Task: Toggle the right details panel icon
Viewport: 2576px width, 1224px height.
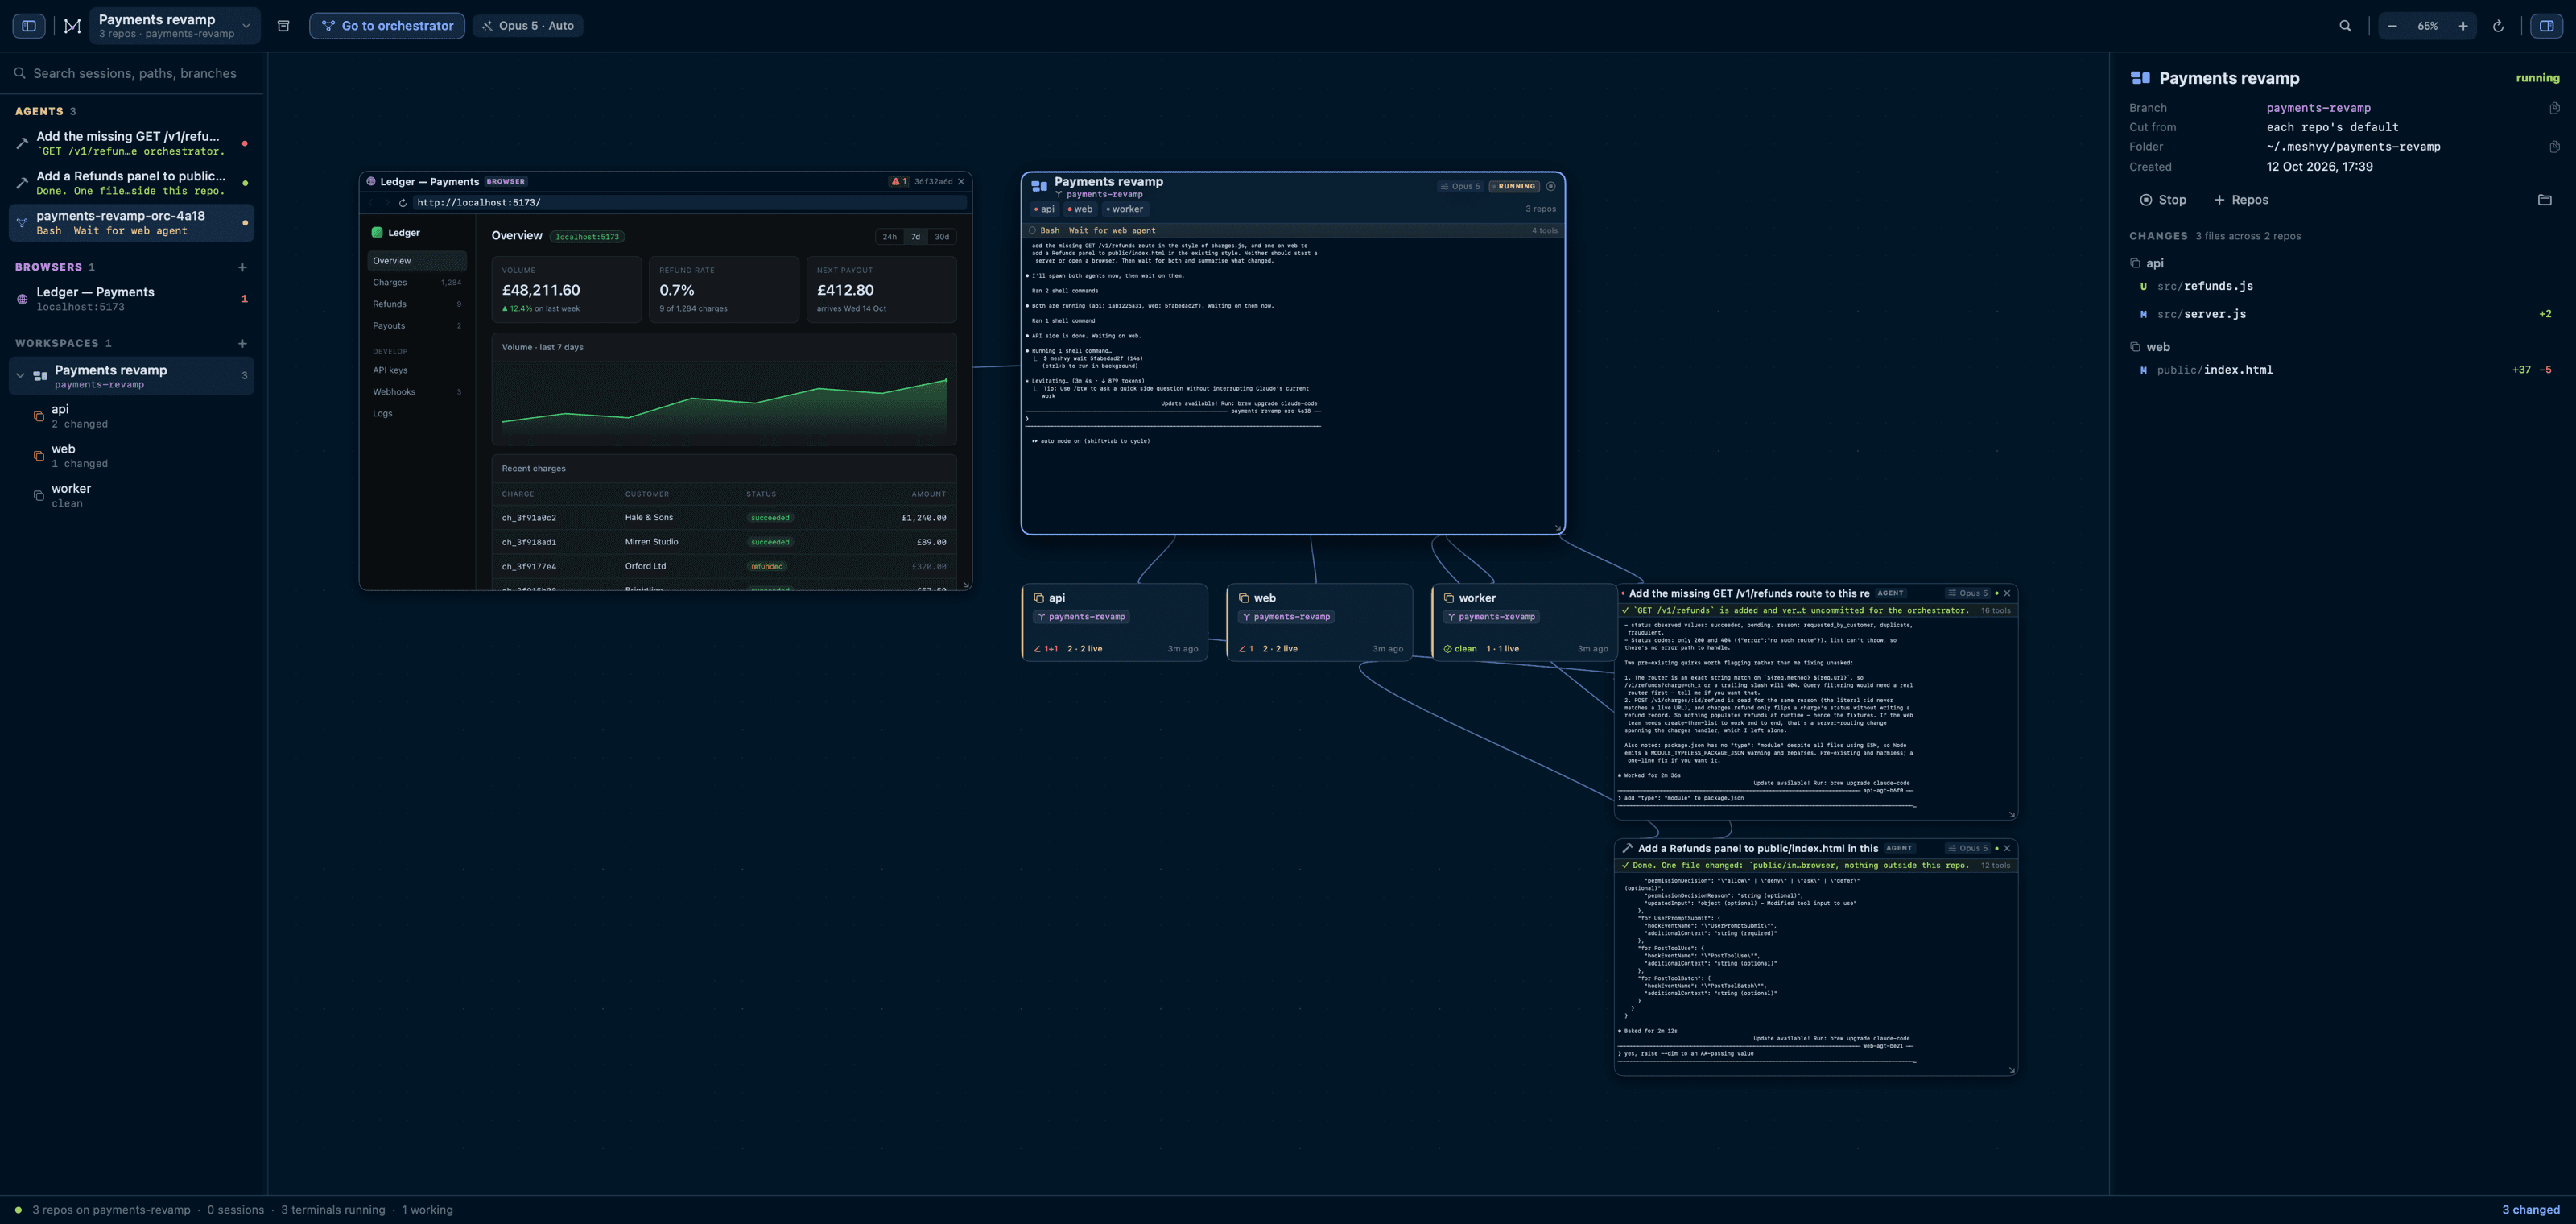Action: pos(2546,26)
